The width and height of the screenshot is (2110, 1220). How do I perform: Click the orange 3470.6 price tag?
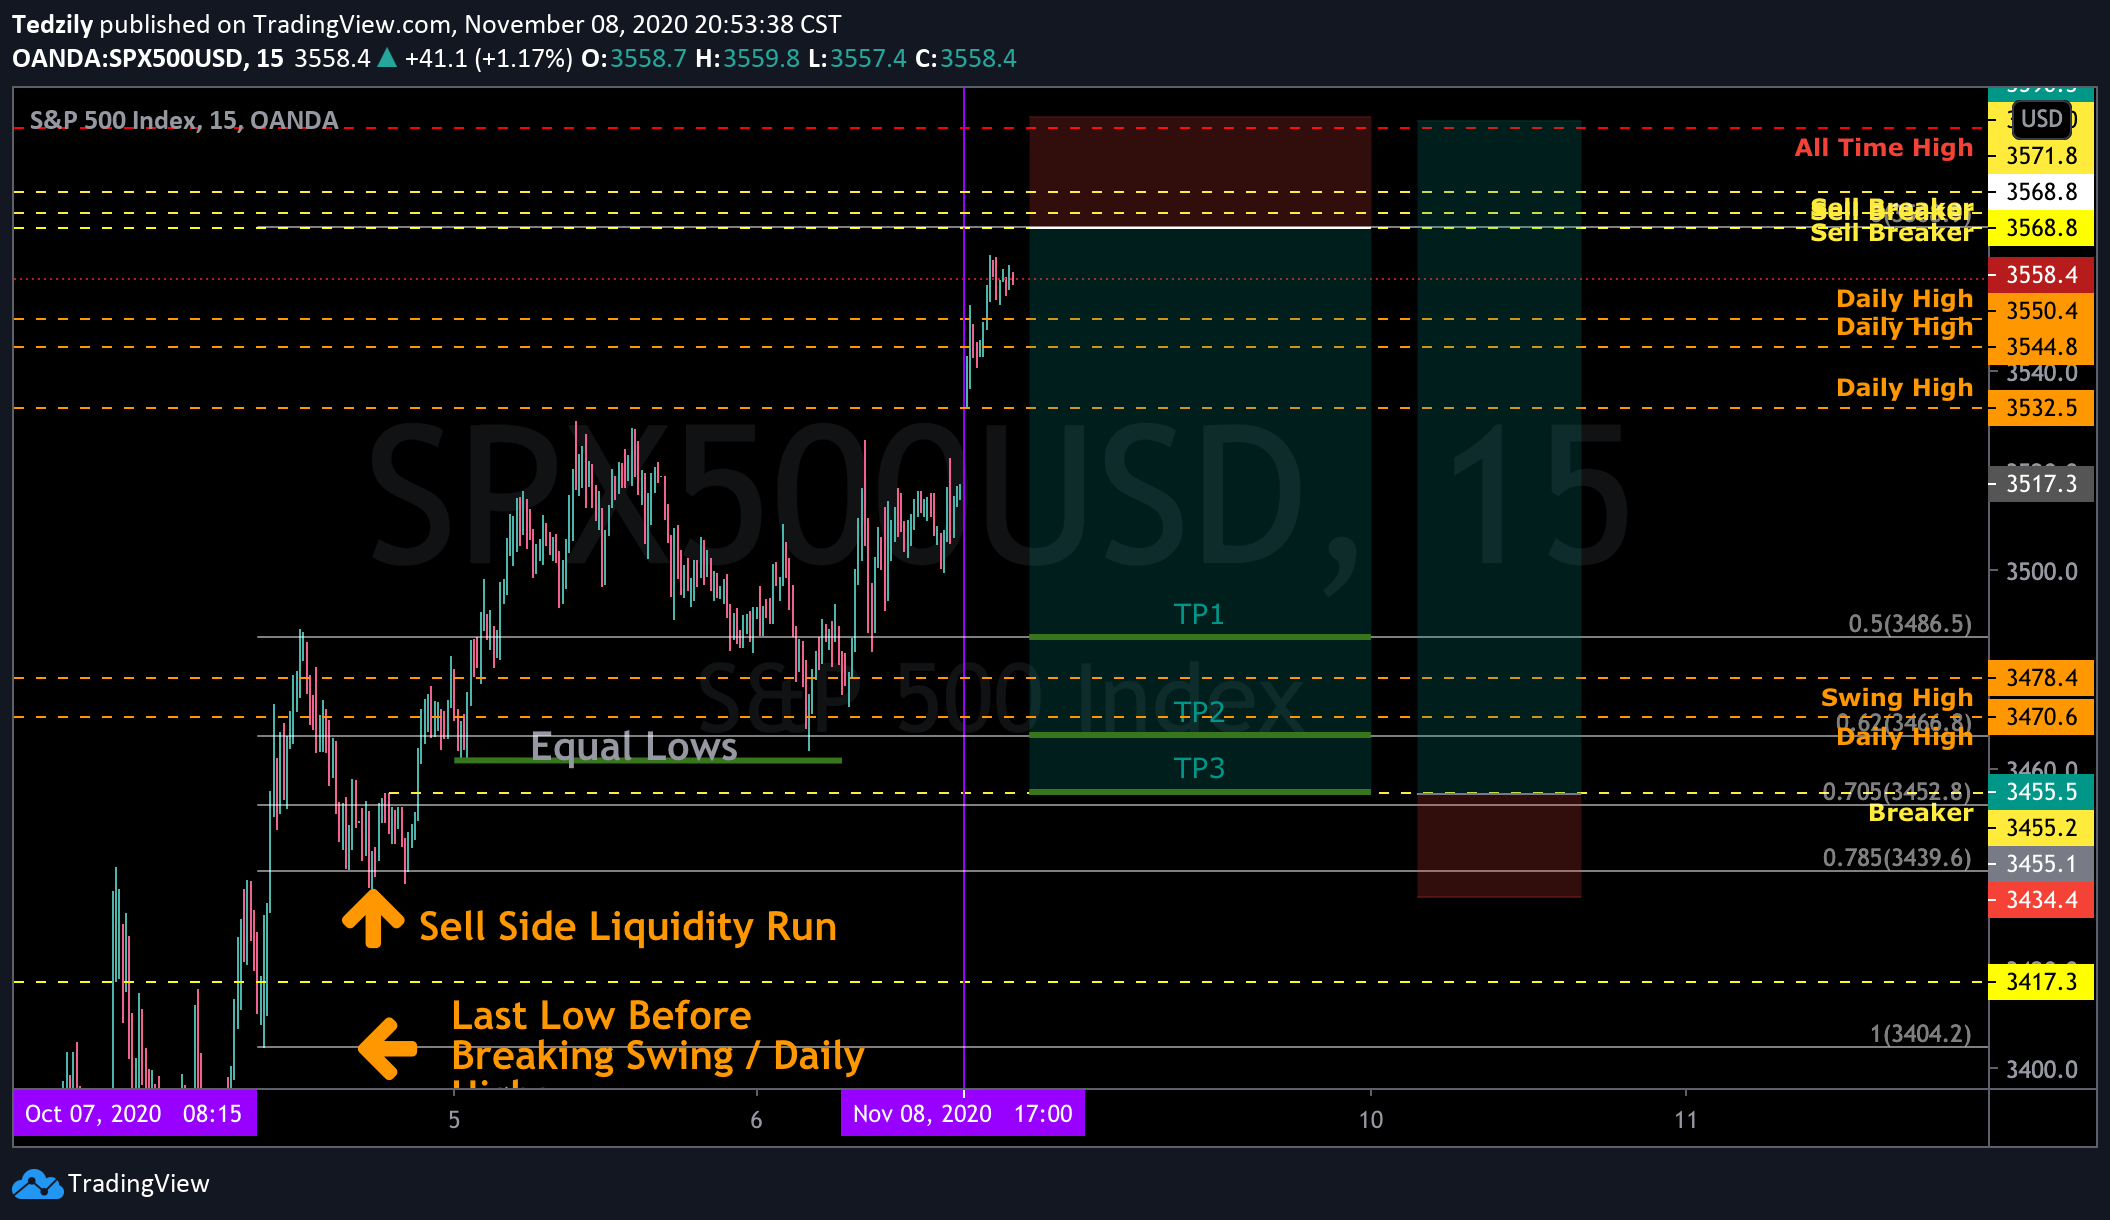pos(2041,717)
